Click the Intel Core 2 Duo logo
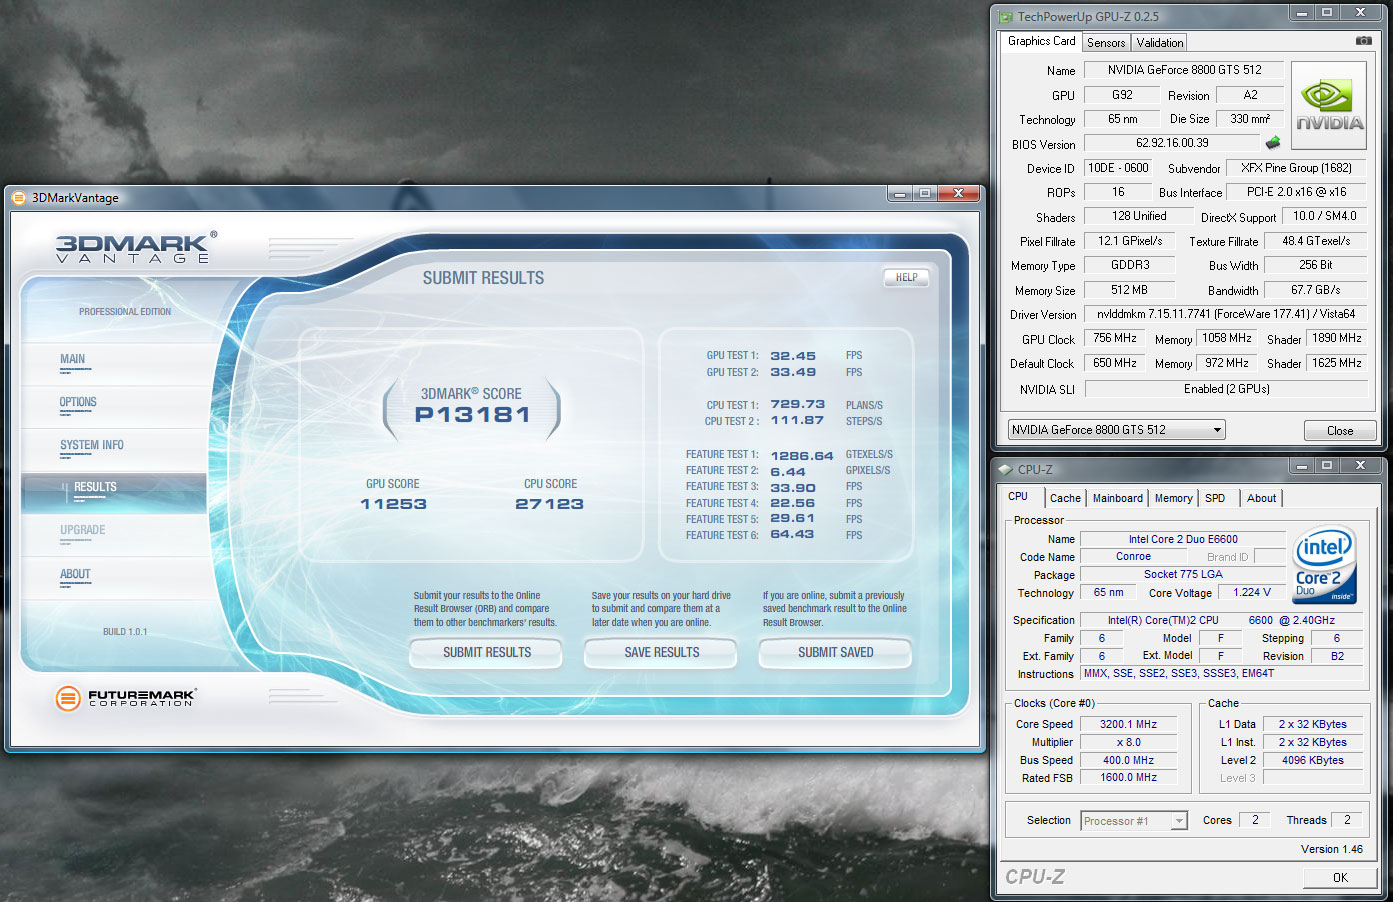This screenshot has height=902, width=1393. (x=1324, y=564)
